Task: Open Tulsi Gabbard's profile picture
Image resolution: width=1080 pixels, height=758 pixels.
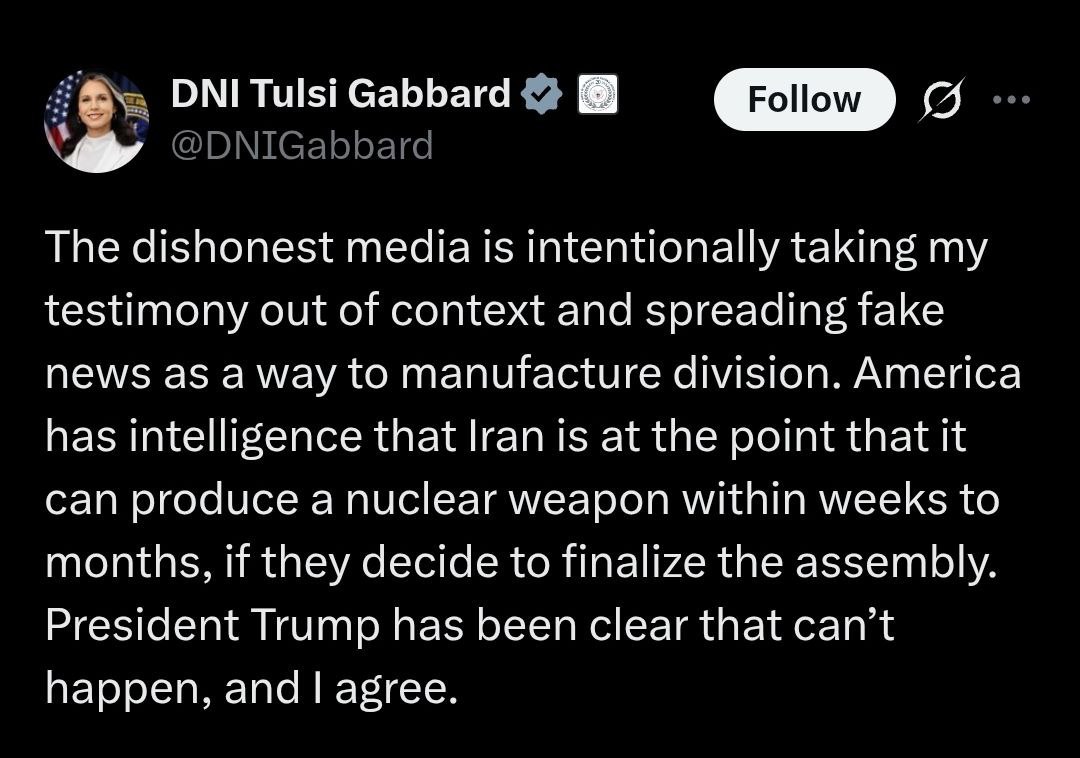Action: pos(96,122)
